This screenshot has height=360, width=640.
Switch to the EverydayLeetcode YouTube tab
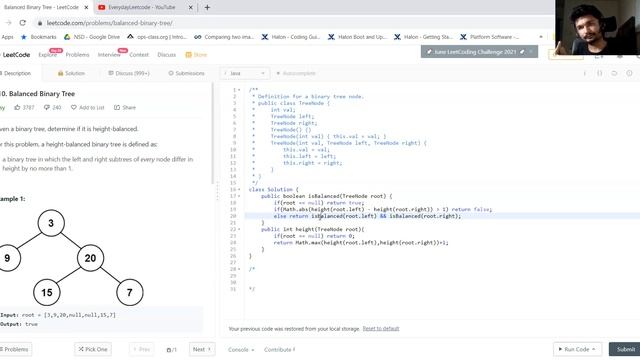[142, 7]
